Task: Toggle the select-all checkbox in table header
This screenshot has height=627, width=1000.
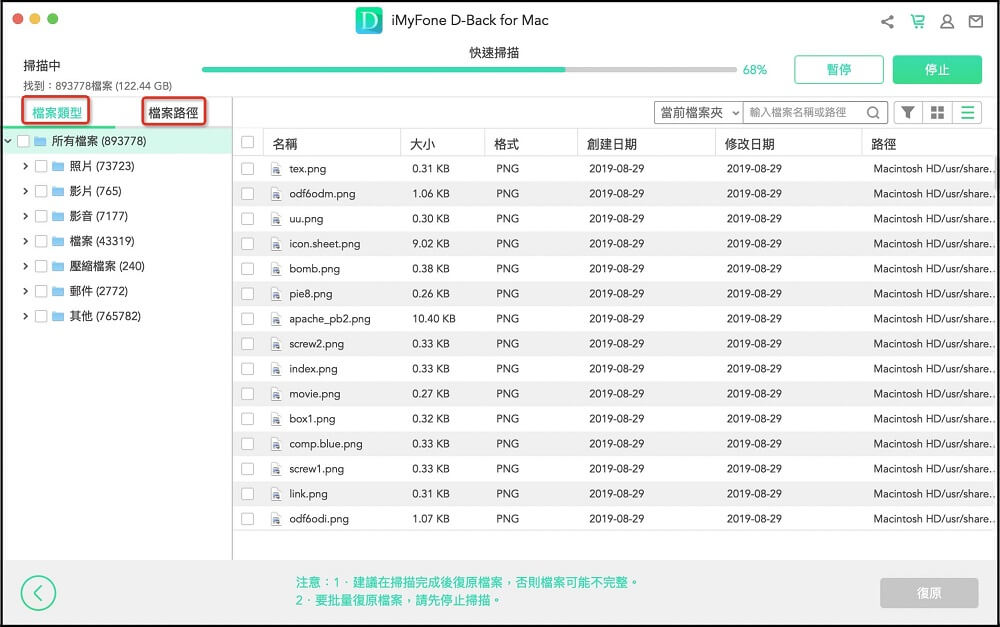Action: 247,144
